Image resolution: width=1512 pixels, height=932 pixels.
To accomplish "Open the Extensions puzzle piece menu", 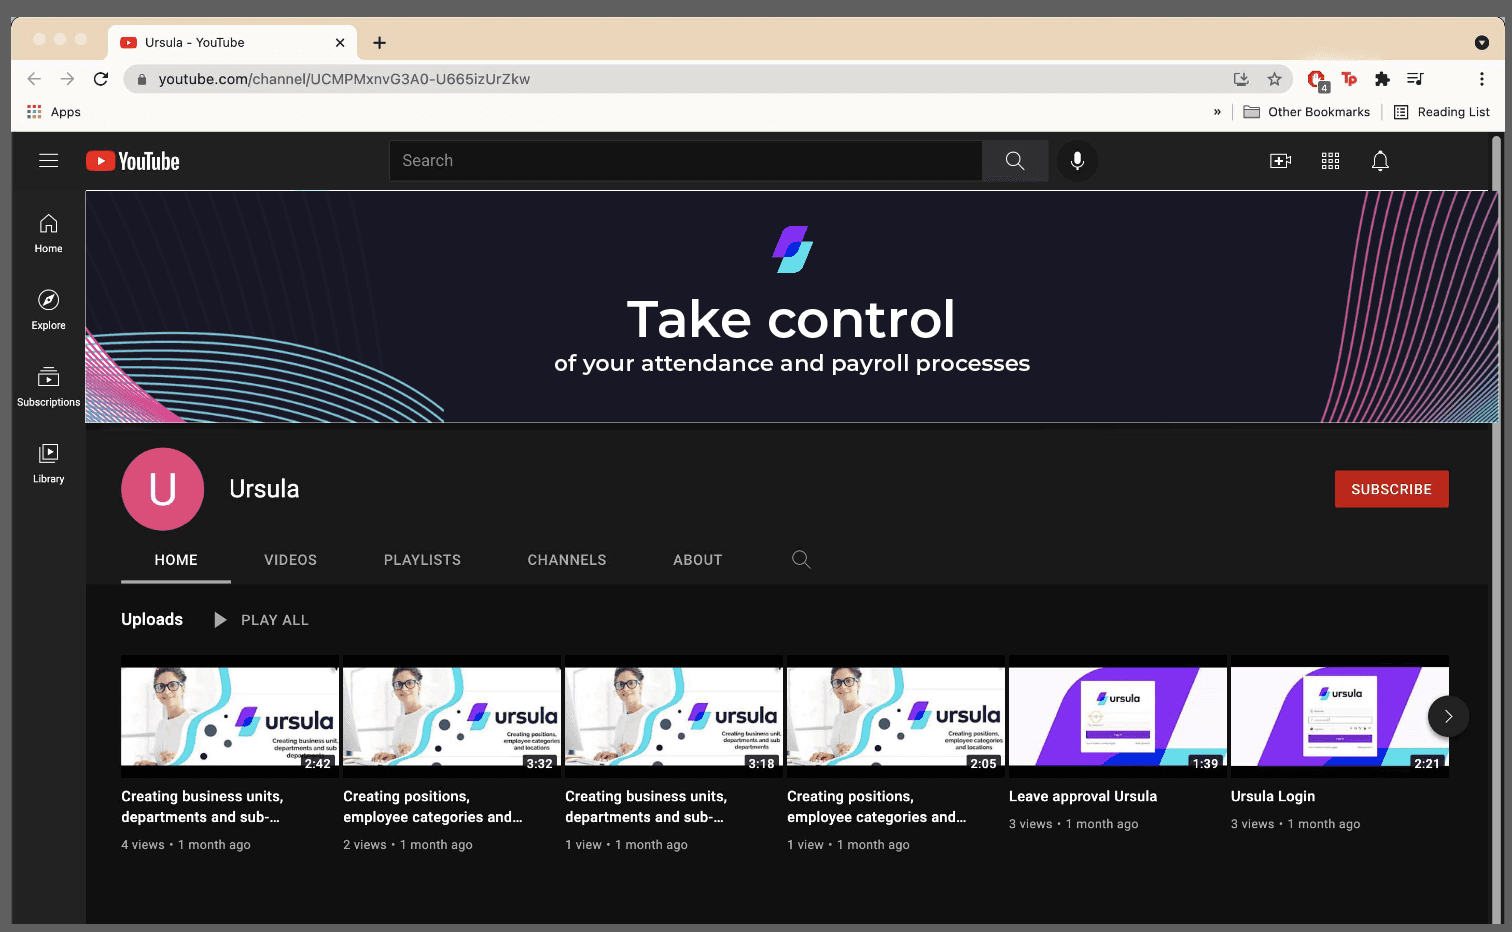I will [1382, 79].
